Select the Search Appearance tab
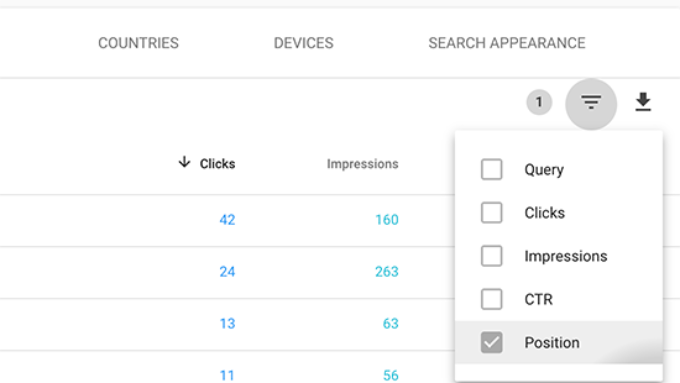This screenshot has width=680, height=383. click(507, 43)
